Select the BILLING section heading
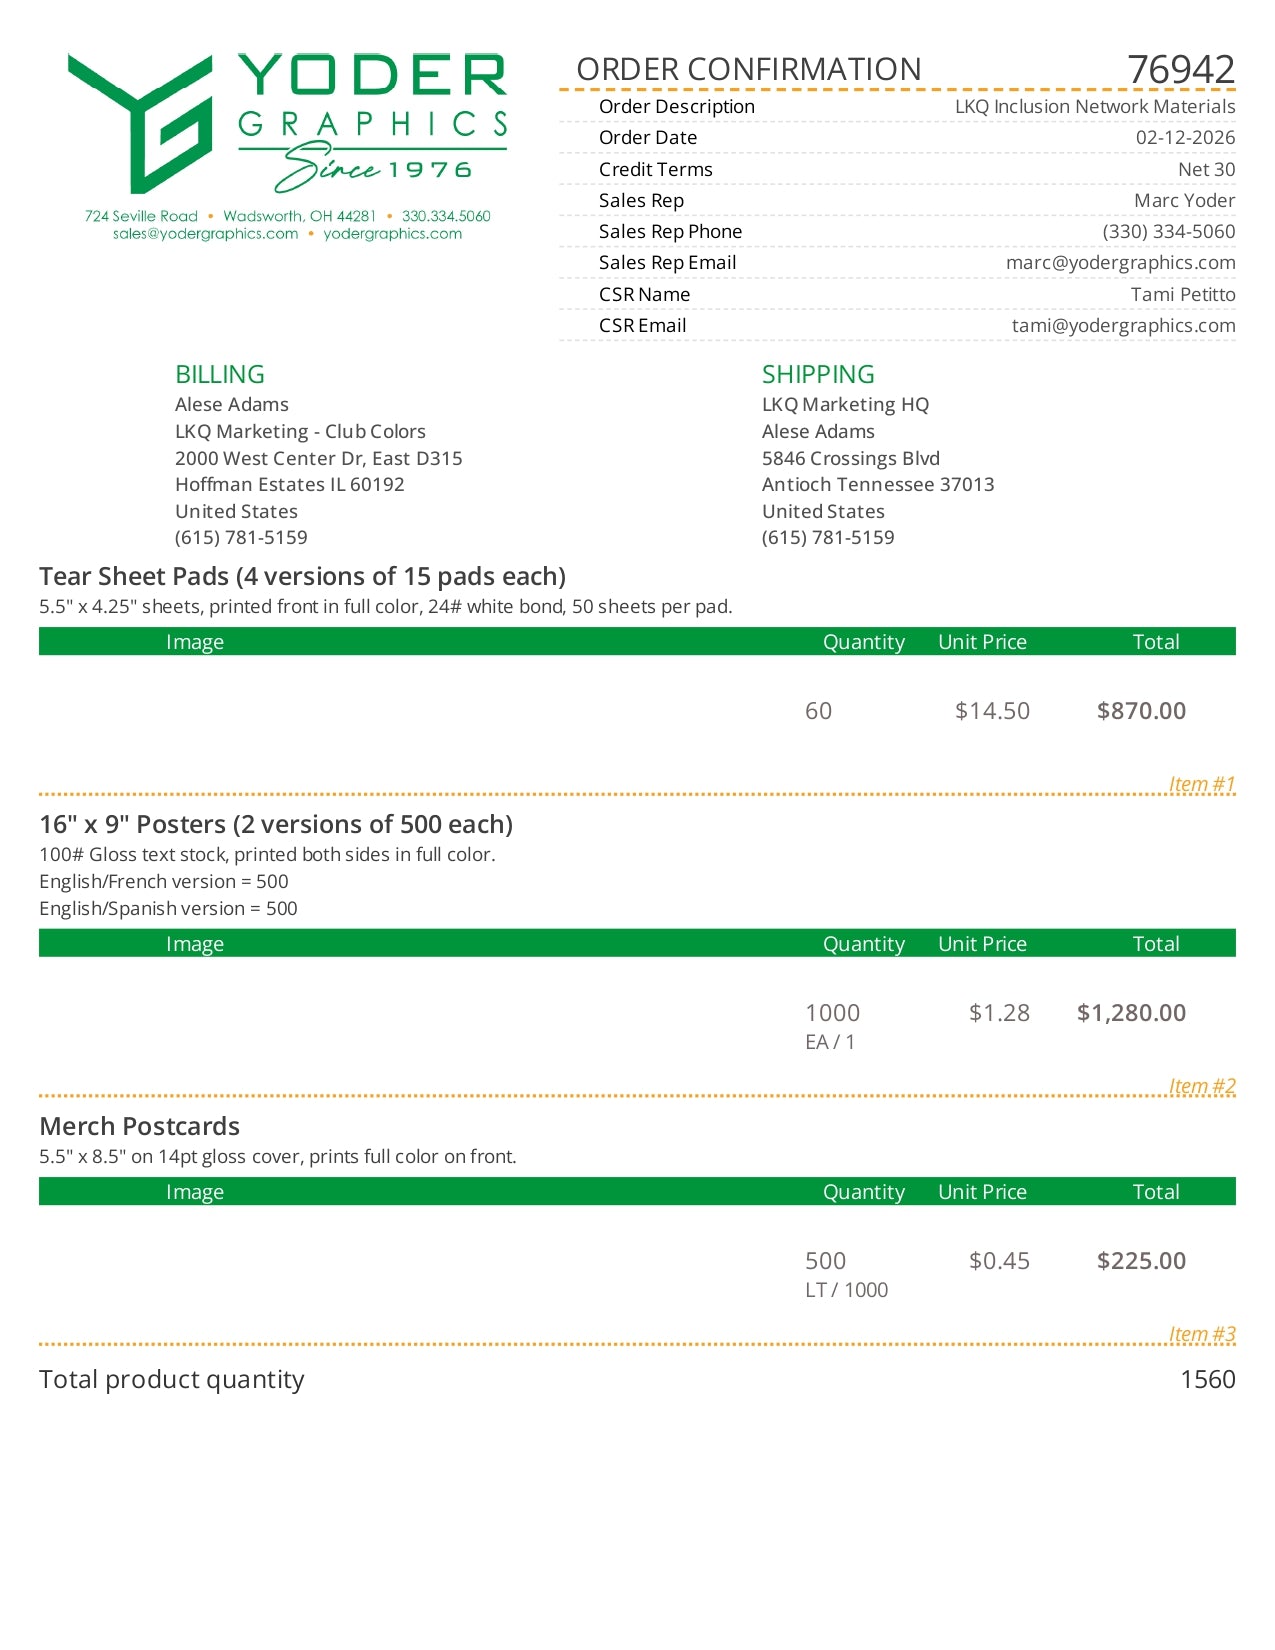The height and width of the screenshot is (1650, 1275). coord(220,375)
